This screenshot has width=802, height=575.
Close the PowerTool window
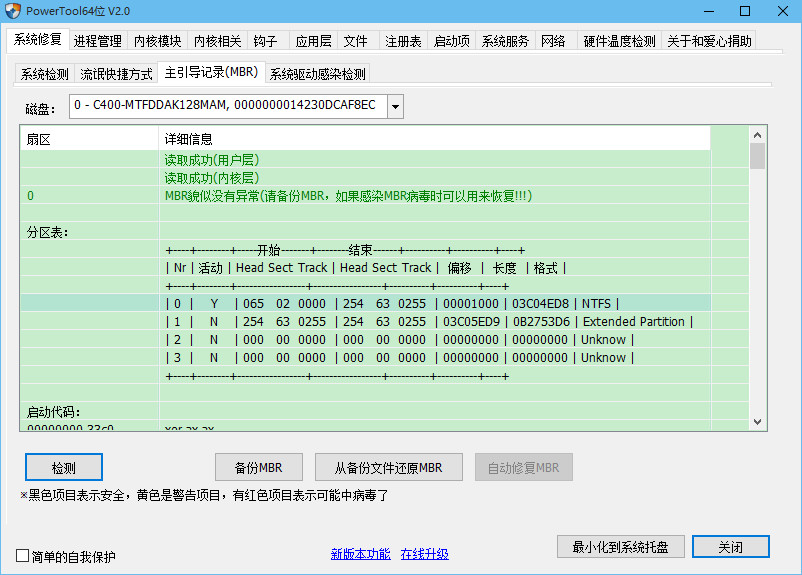click(x=783, y=11)
